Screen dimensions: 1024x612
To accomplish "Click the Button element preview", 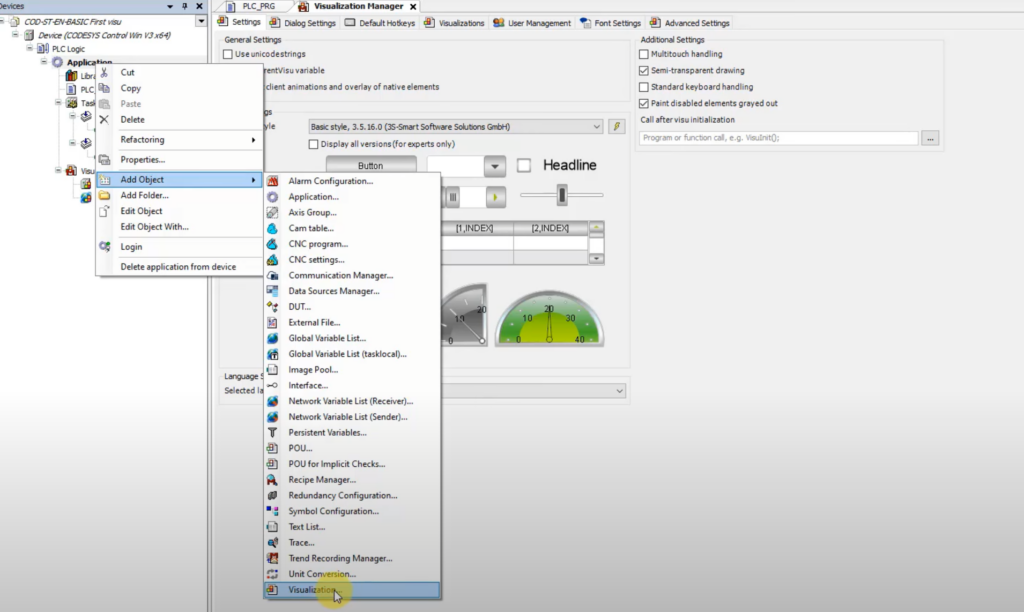I will click(x=371, y=165).
